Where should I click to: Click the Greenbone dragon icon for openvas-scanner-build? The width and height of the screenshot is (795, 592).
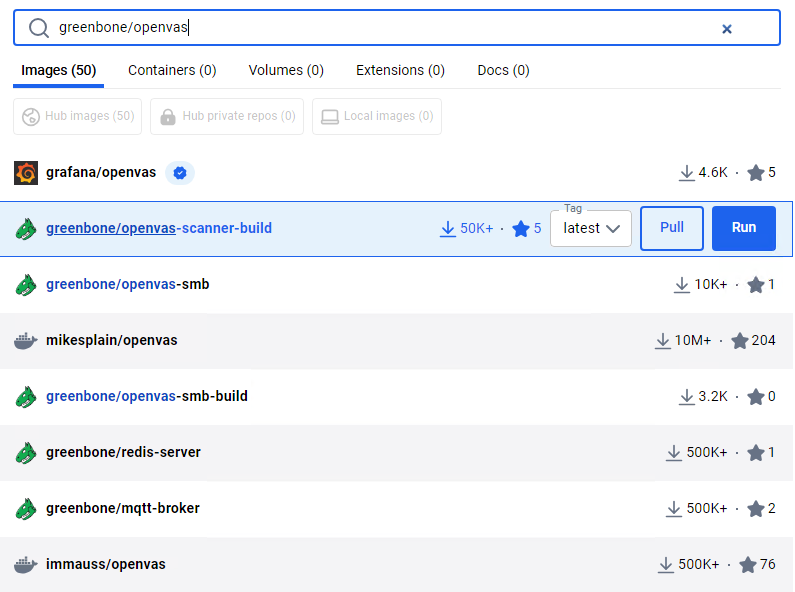click(26, 229)
